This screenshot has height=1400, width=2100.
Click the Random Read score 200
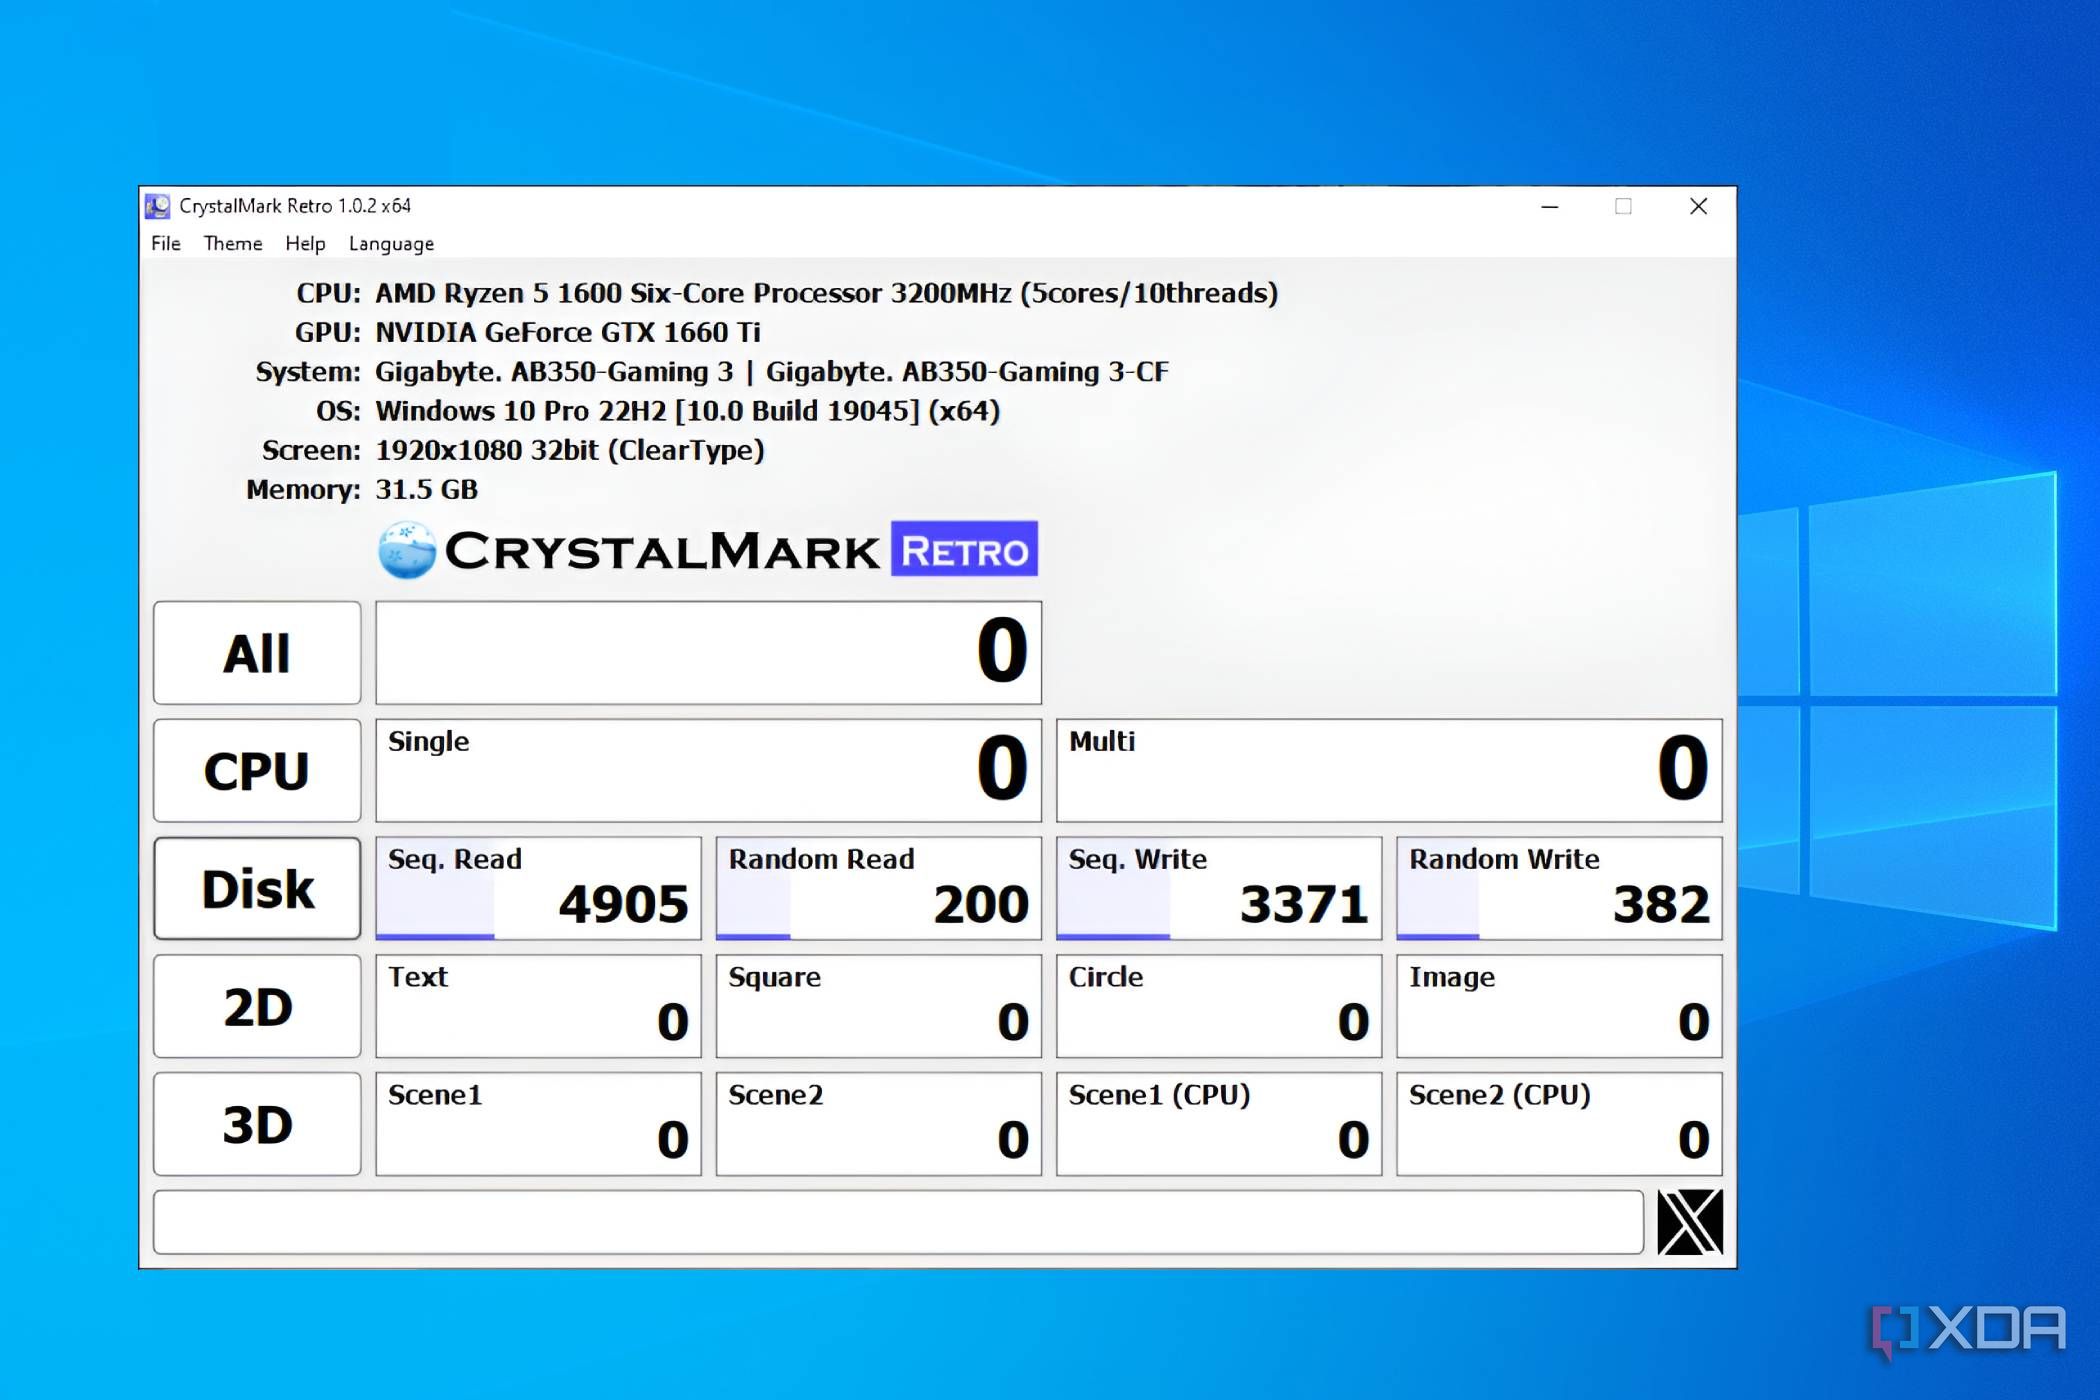point(879,888)
